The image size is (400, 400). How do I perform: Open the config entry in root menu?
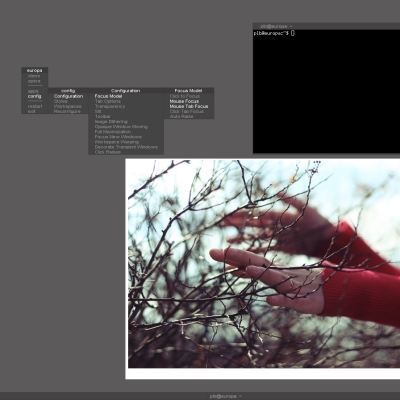point(35,96)
